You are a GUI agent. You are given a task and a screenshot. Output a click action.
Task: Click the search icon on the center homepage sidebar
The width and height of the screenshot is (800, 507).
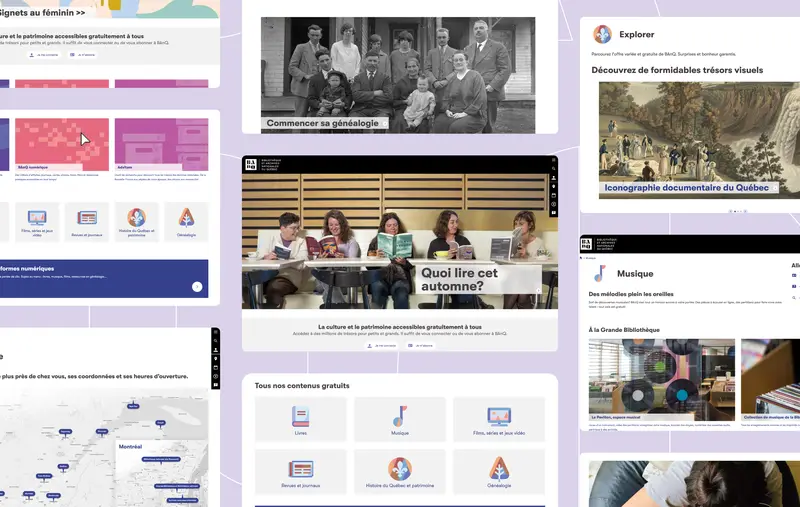pos(554,169)
